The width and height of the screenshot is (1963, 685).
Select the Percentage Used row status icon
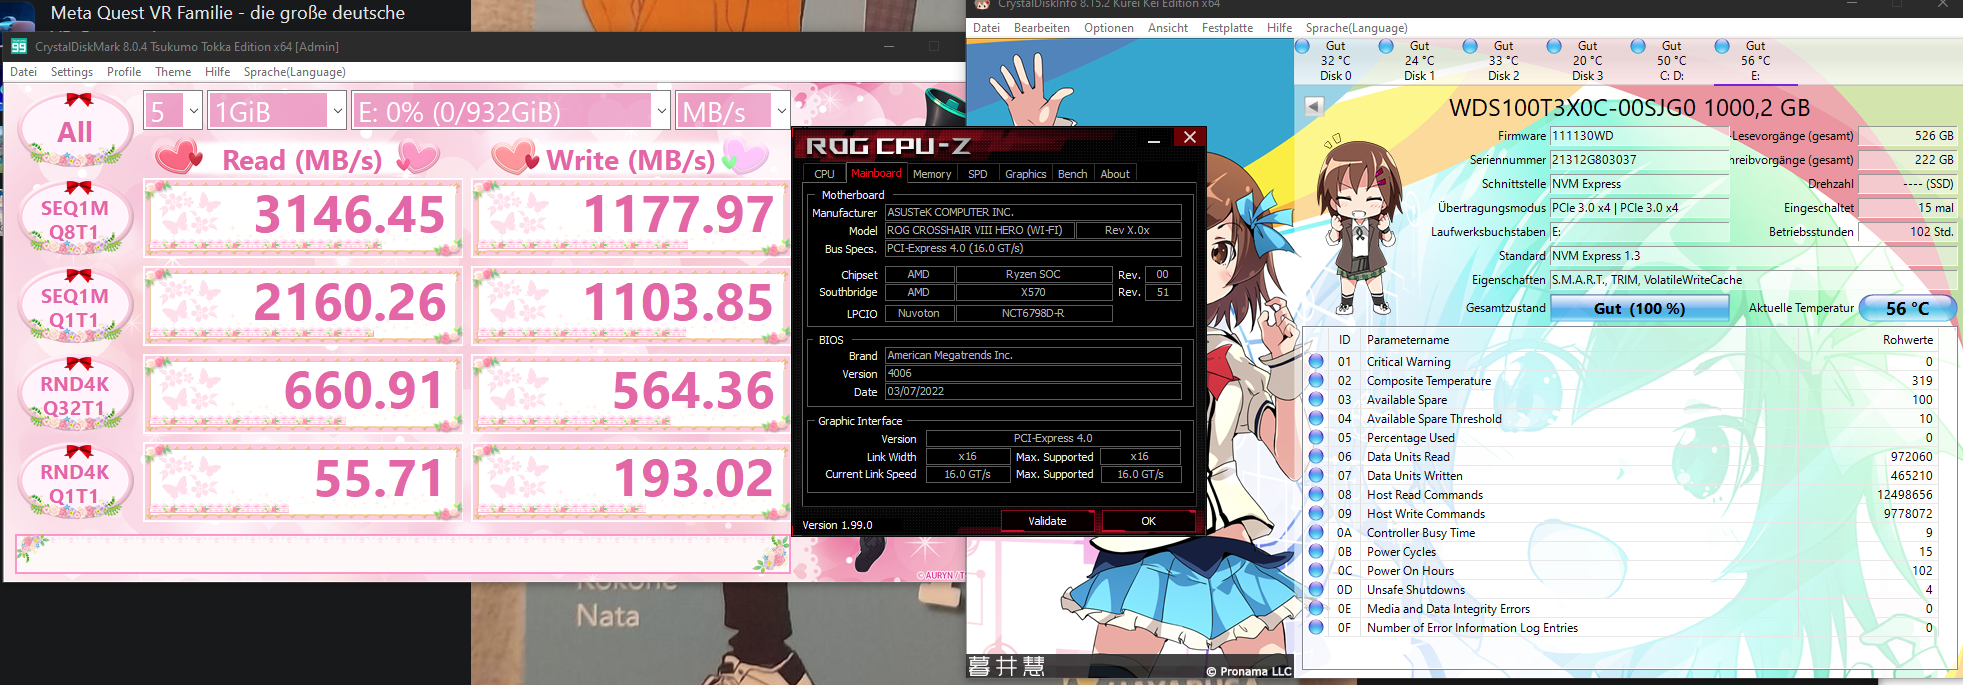click(x=1316, y=438)
